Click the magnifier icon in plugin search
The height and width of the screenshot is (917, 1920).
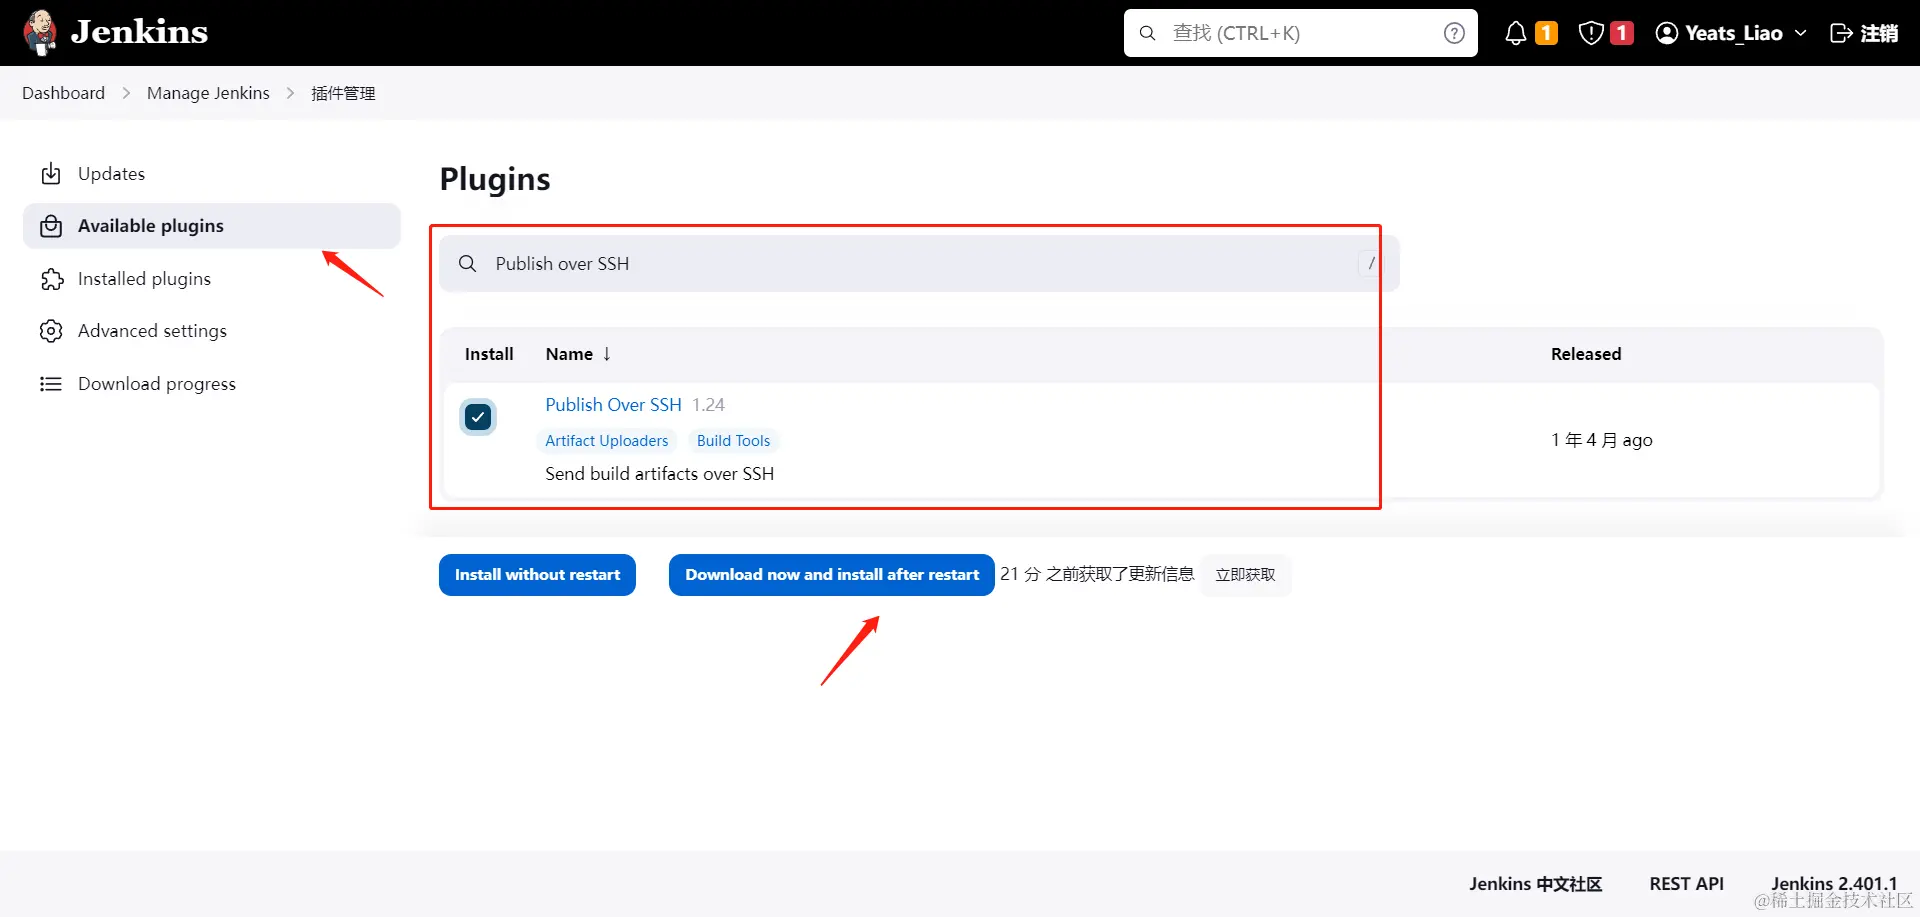coord(467,264)
